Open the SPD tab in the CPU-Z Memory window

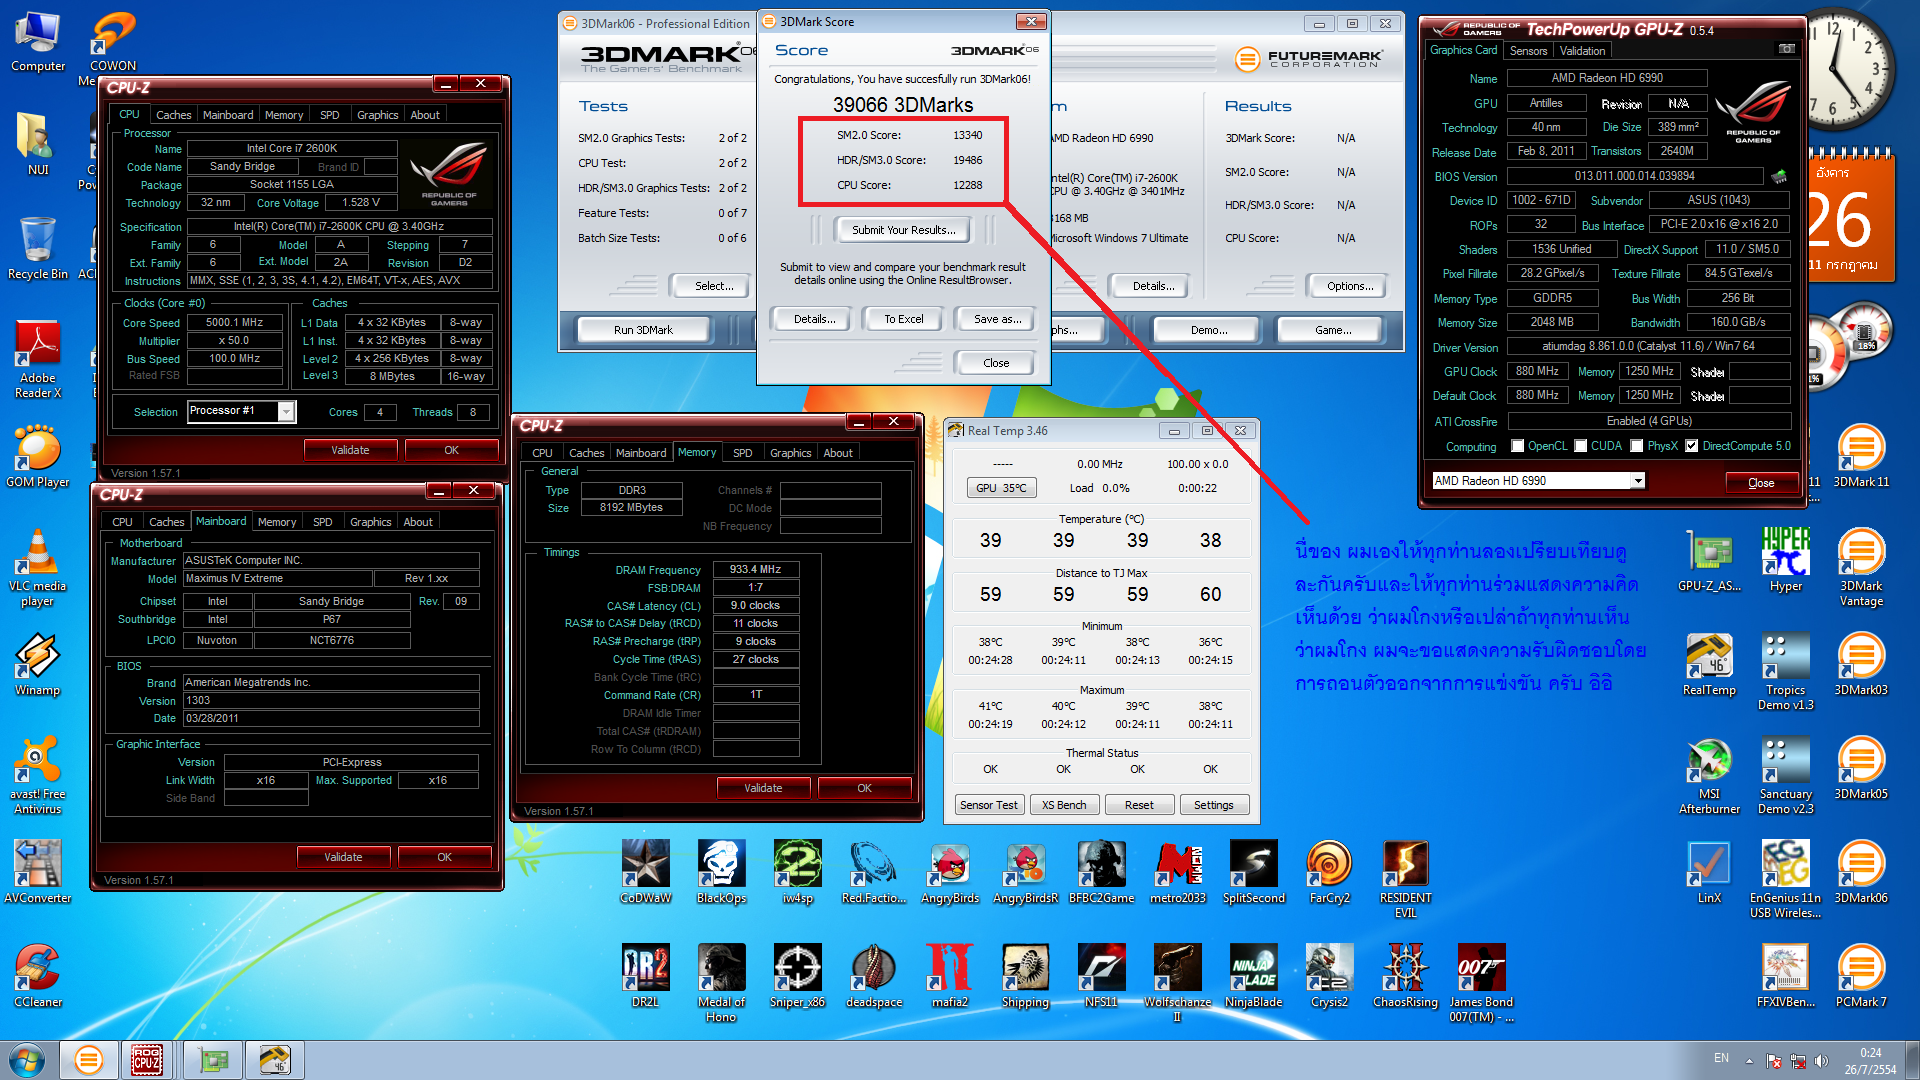742,453
